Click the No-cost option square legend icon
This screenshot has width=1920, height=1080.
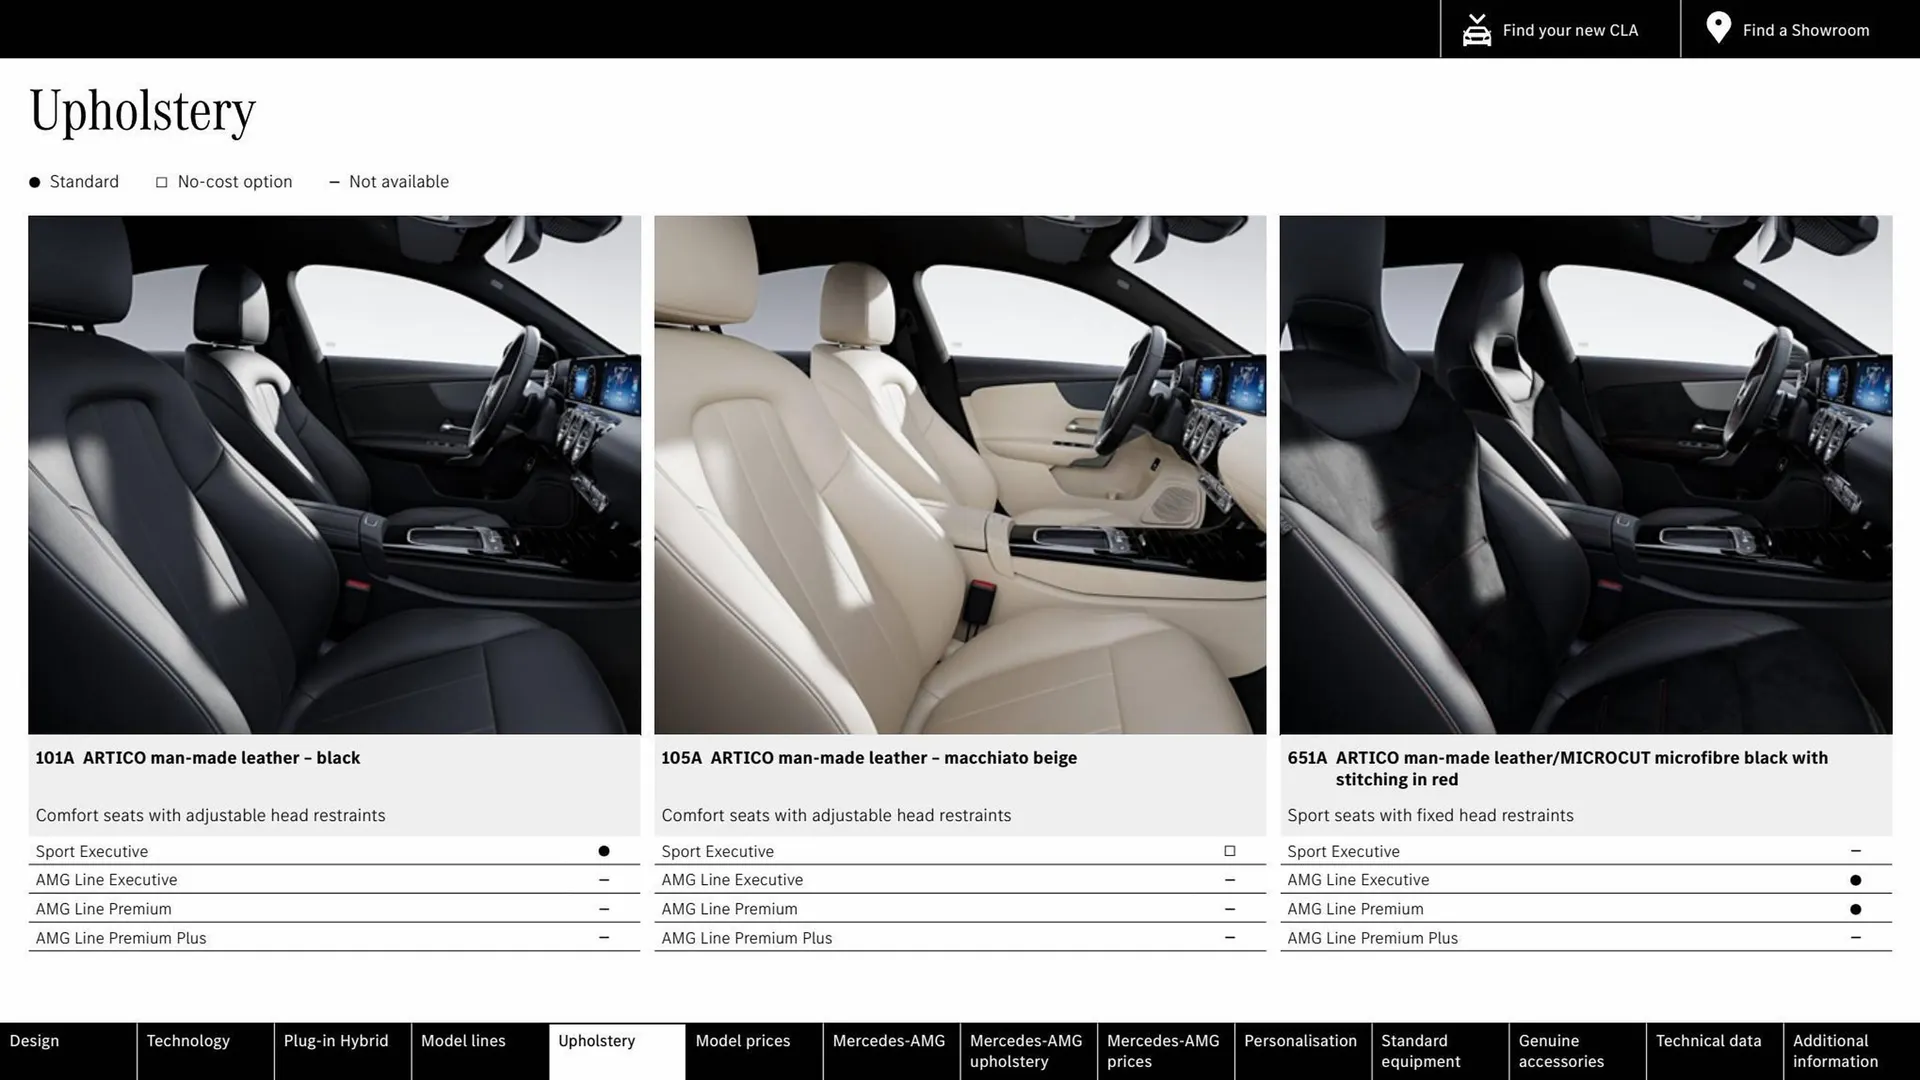(161, 181)
